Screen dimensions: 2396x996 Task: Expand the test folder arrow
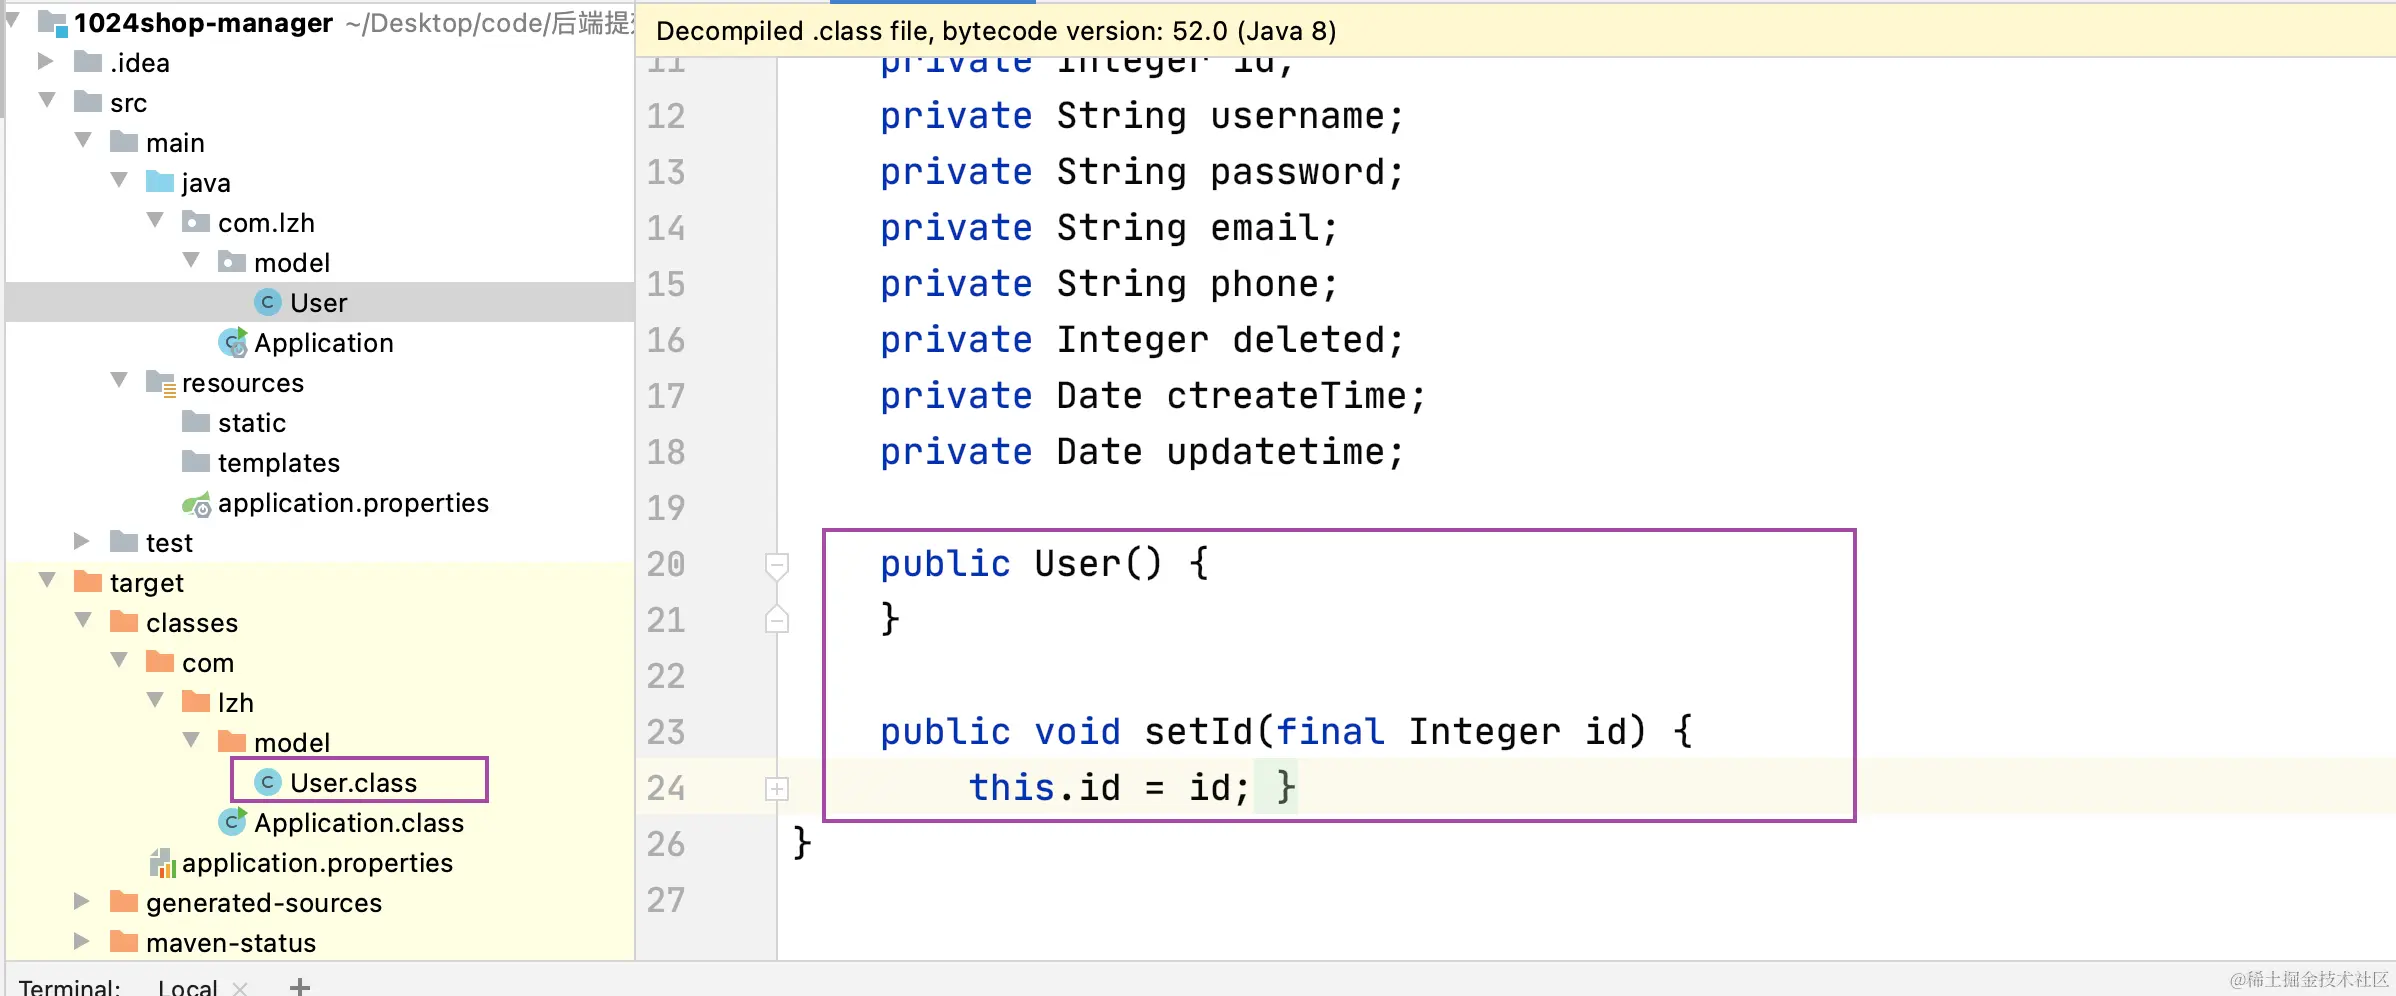point(82,542)
